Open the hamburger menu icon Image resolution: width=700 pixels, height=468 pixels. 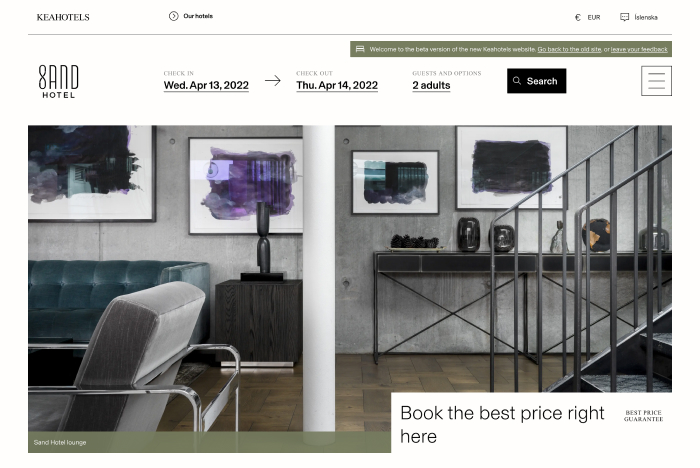(656, 81)
